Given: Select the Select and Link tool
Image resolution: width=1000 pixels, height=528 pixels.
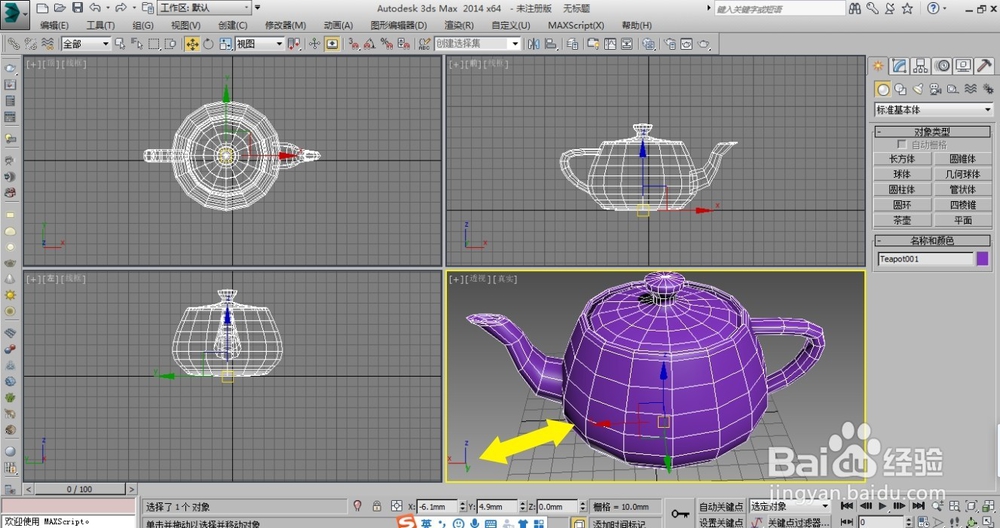Looking at the screenshot, I should point(13,44).
